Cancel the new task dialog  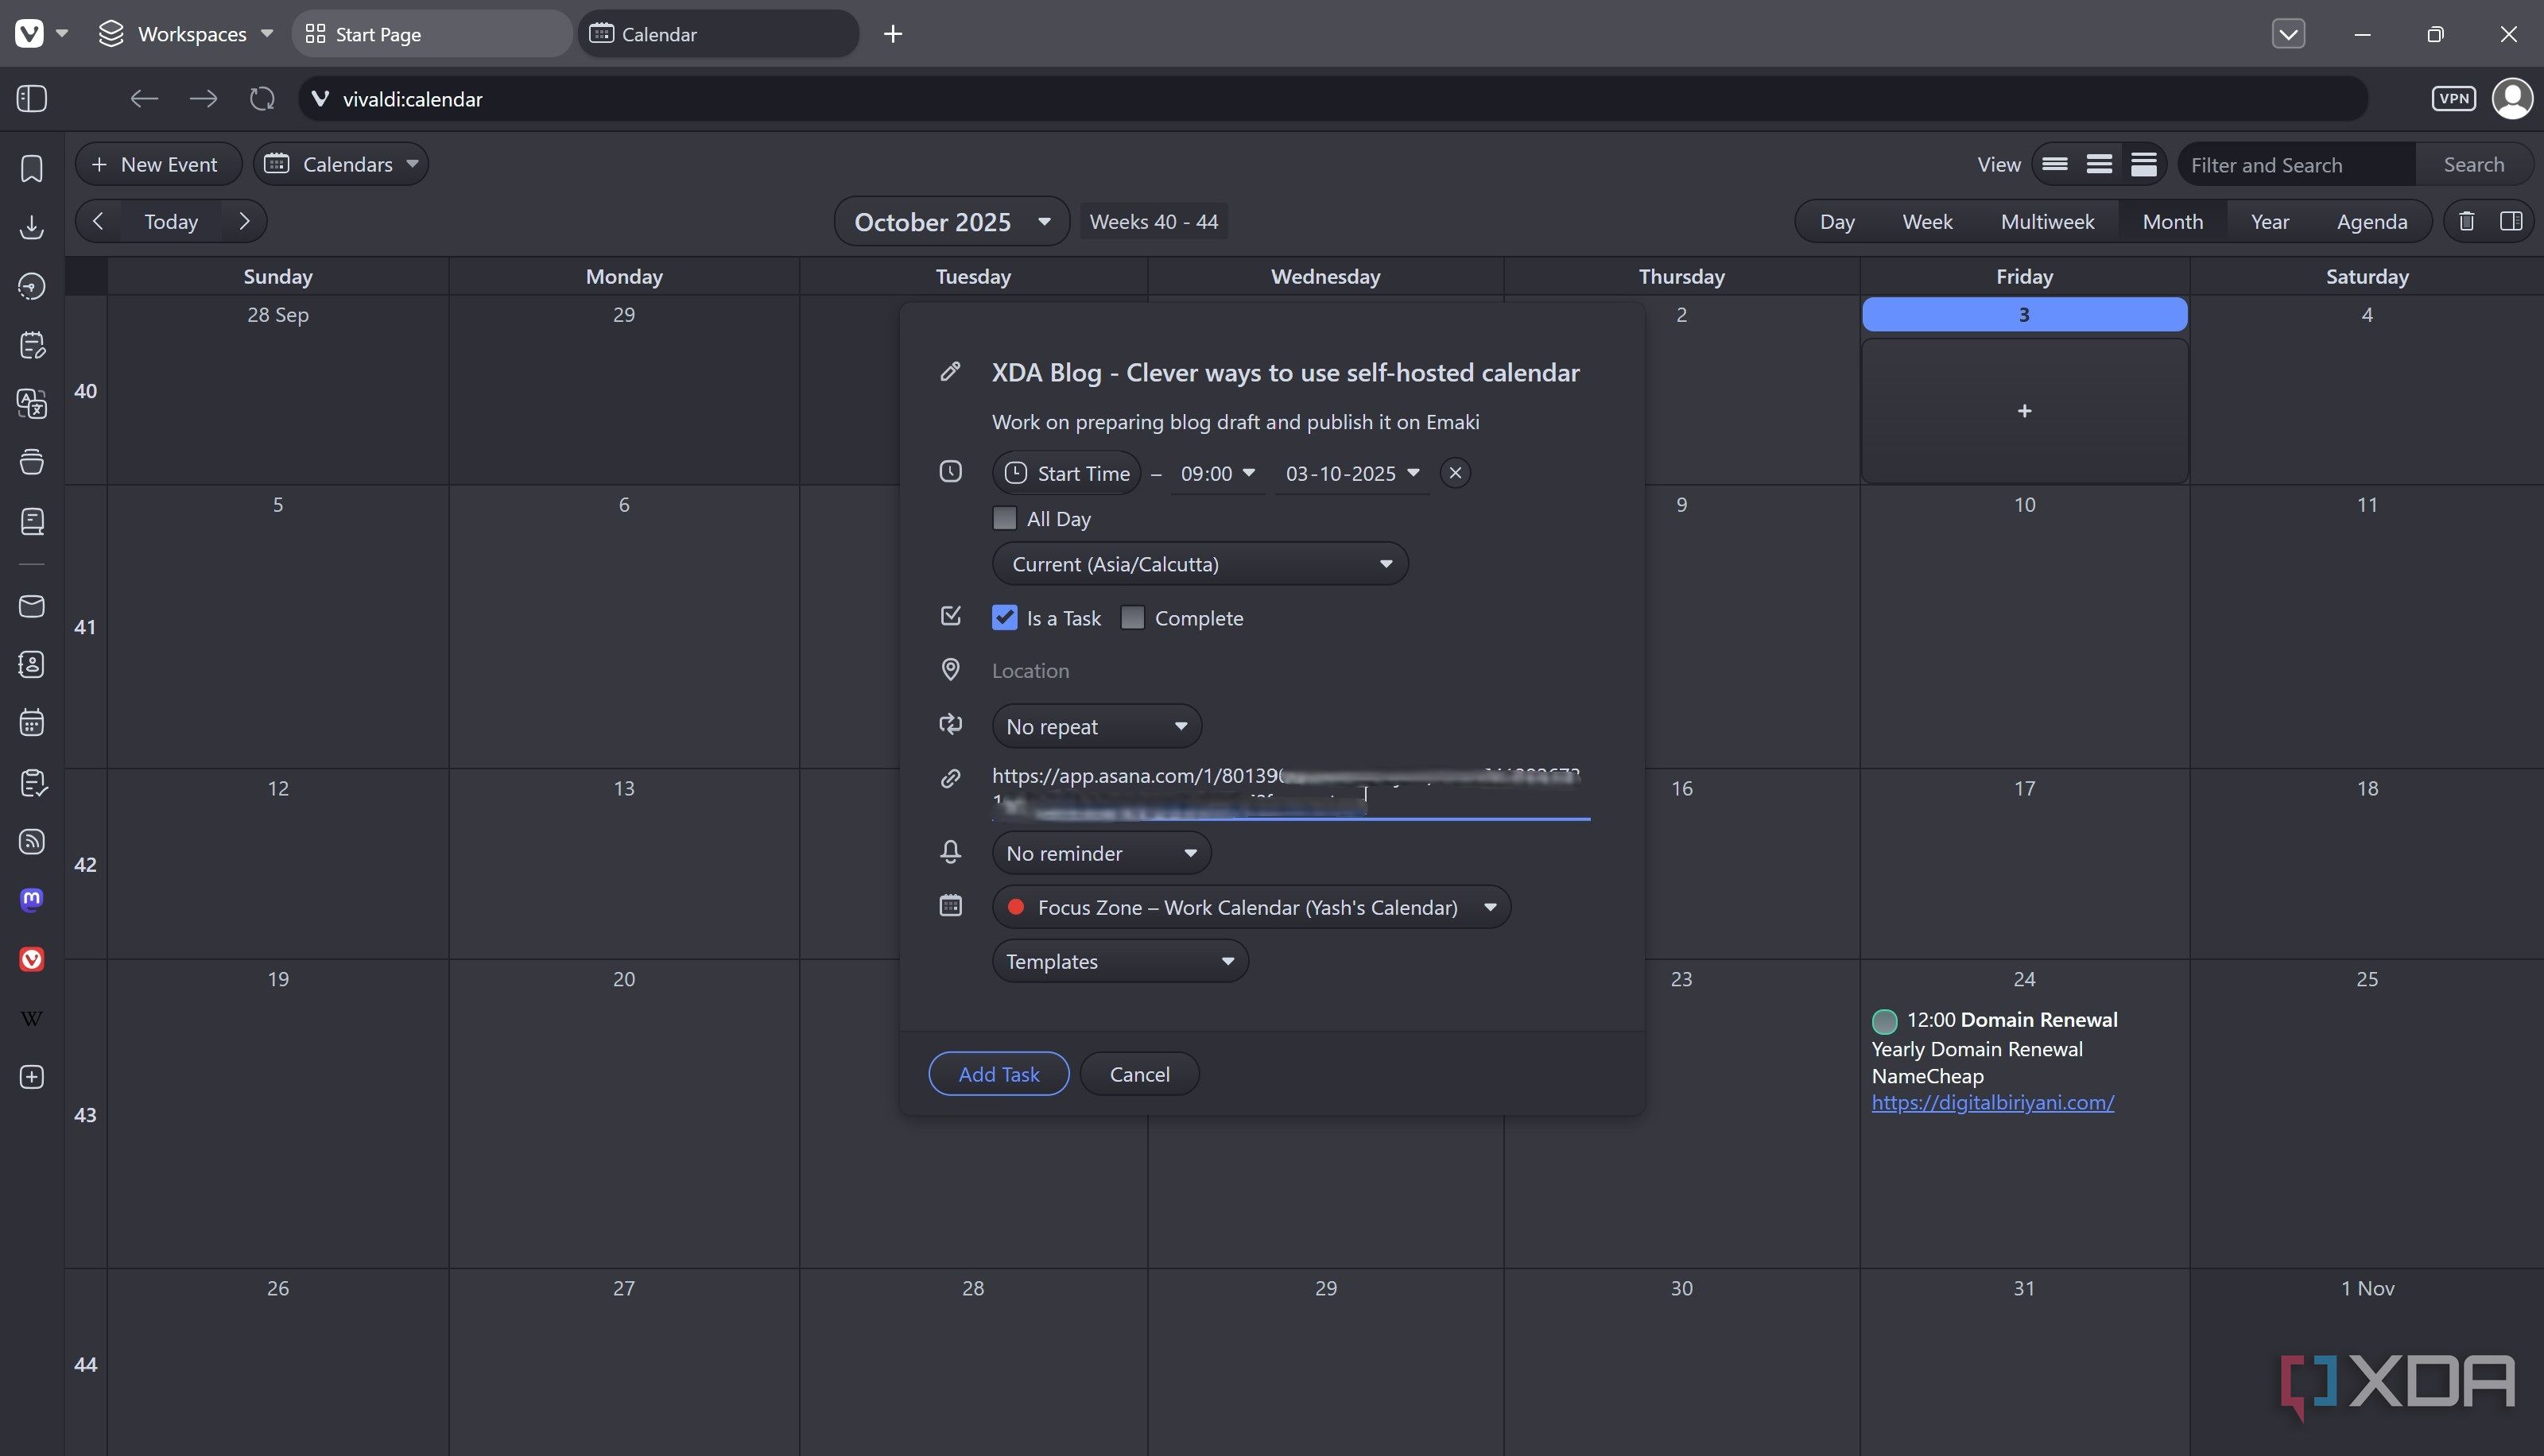click(x=1139, y=1074)
